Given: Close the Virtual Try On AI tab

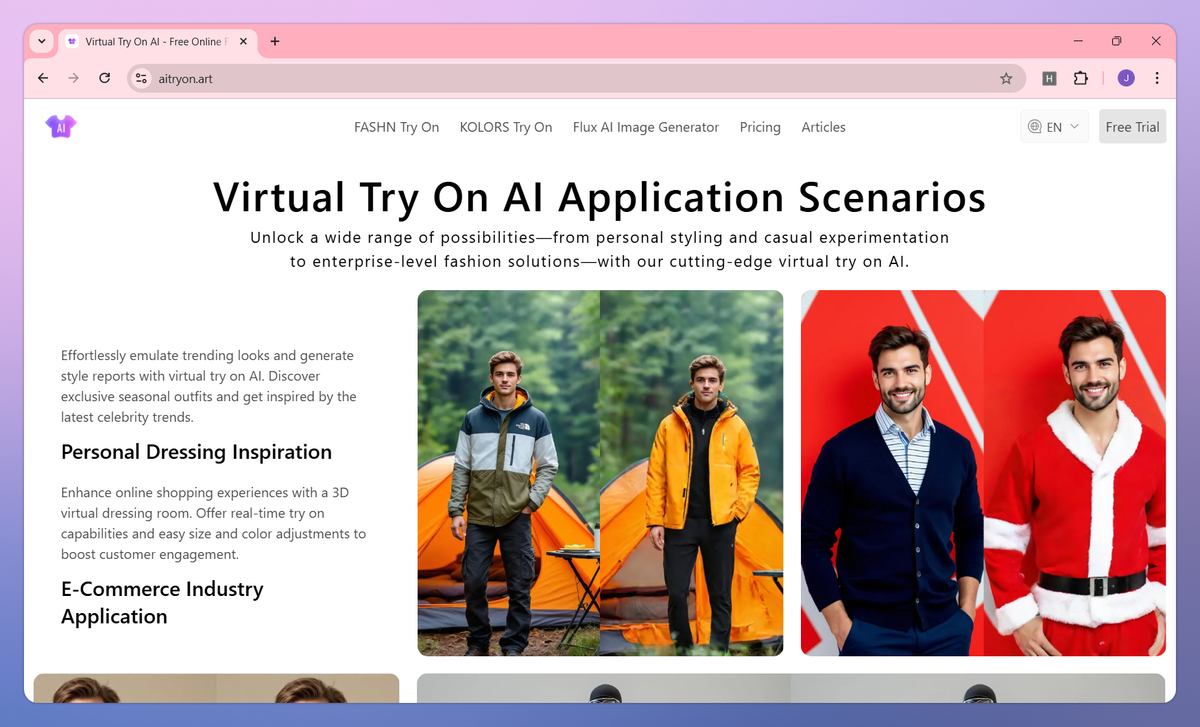Looking at the screenshot, I should (x=244, y=41).
